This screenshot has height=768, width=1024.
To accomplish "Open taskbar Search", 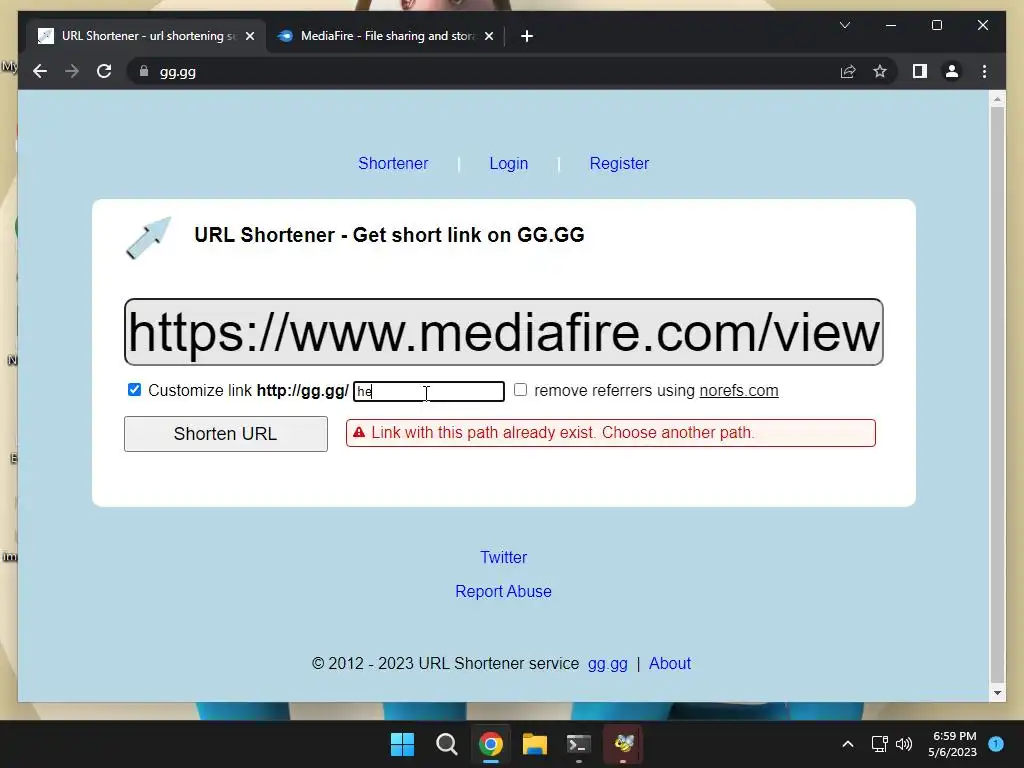I will pyautogui.click(x=447, y=744).
